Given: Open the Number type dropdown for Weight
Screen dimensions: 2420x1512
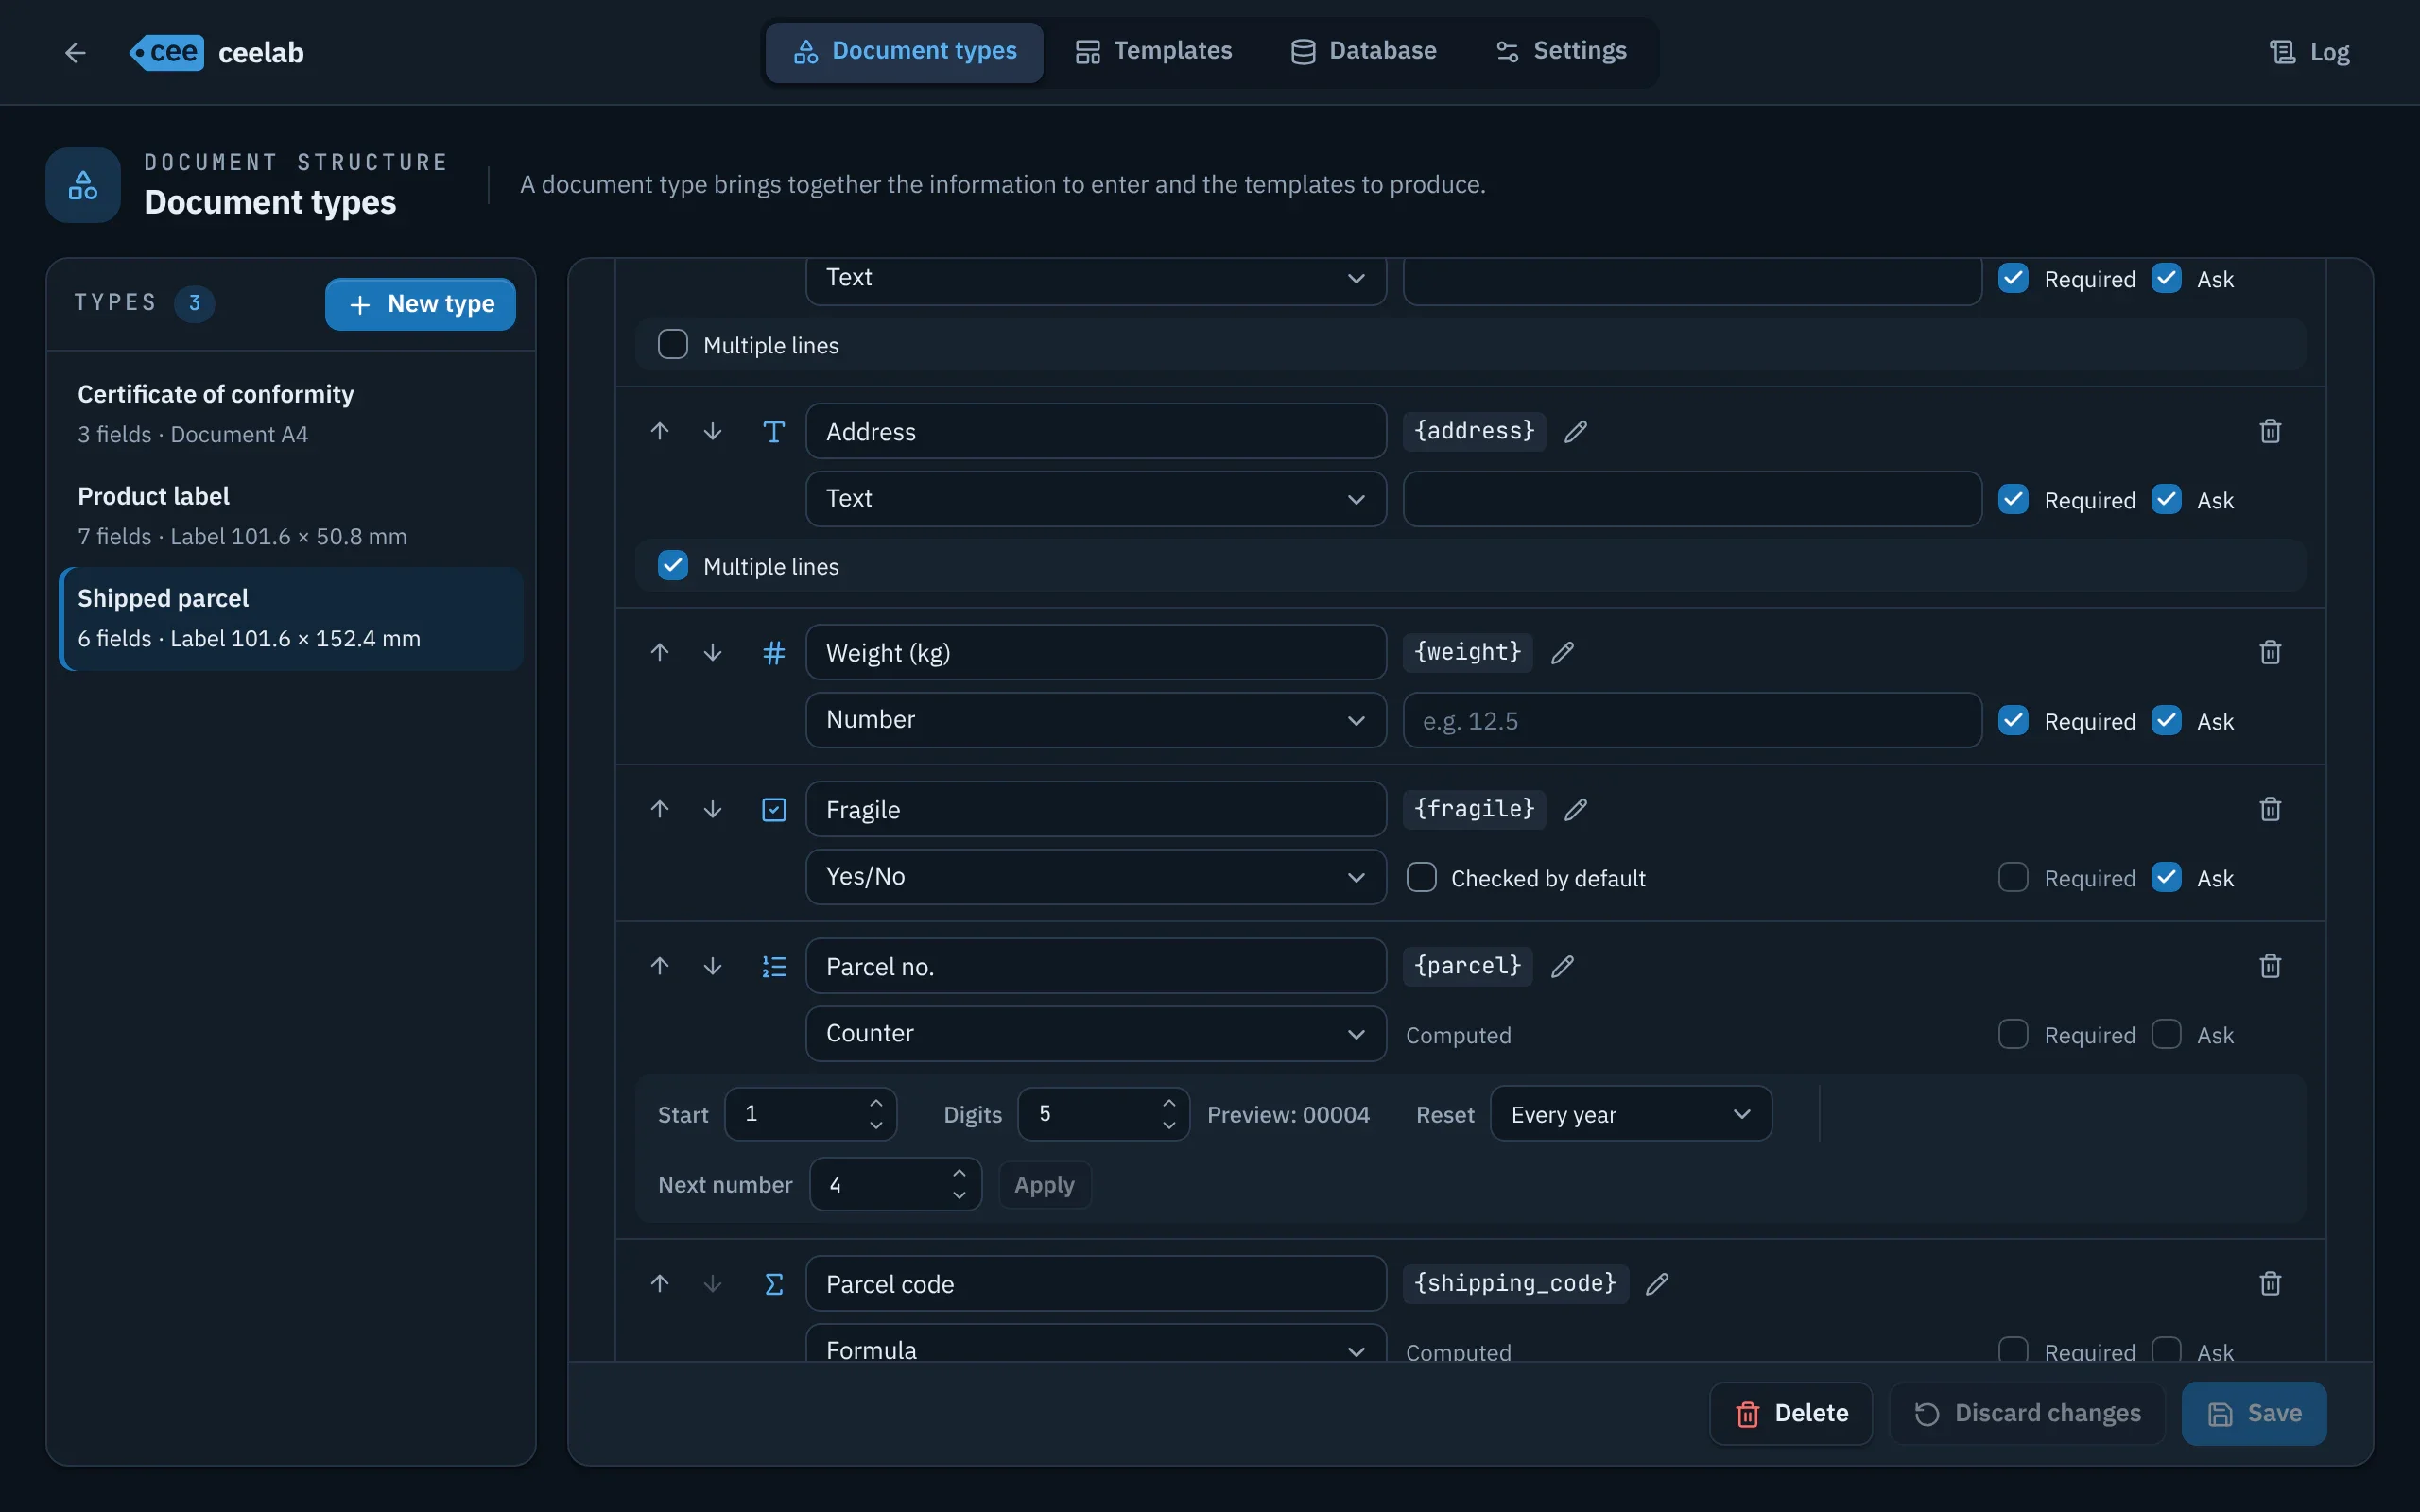Looking at the screenshot, I should tap(1096, 720).
